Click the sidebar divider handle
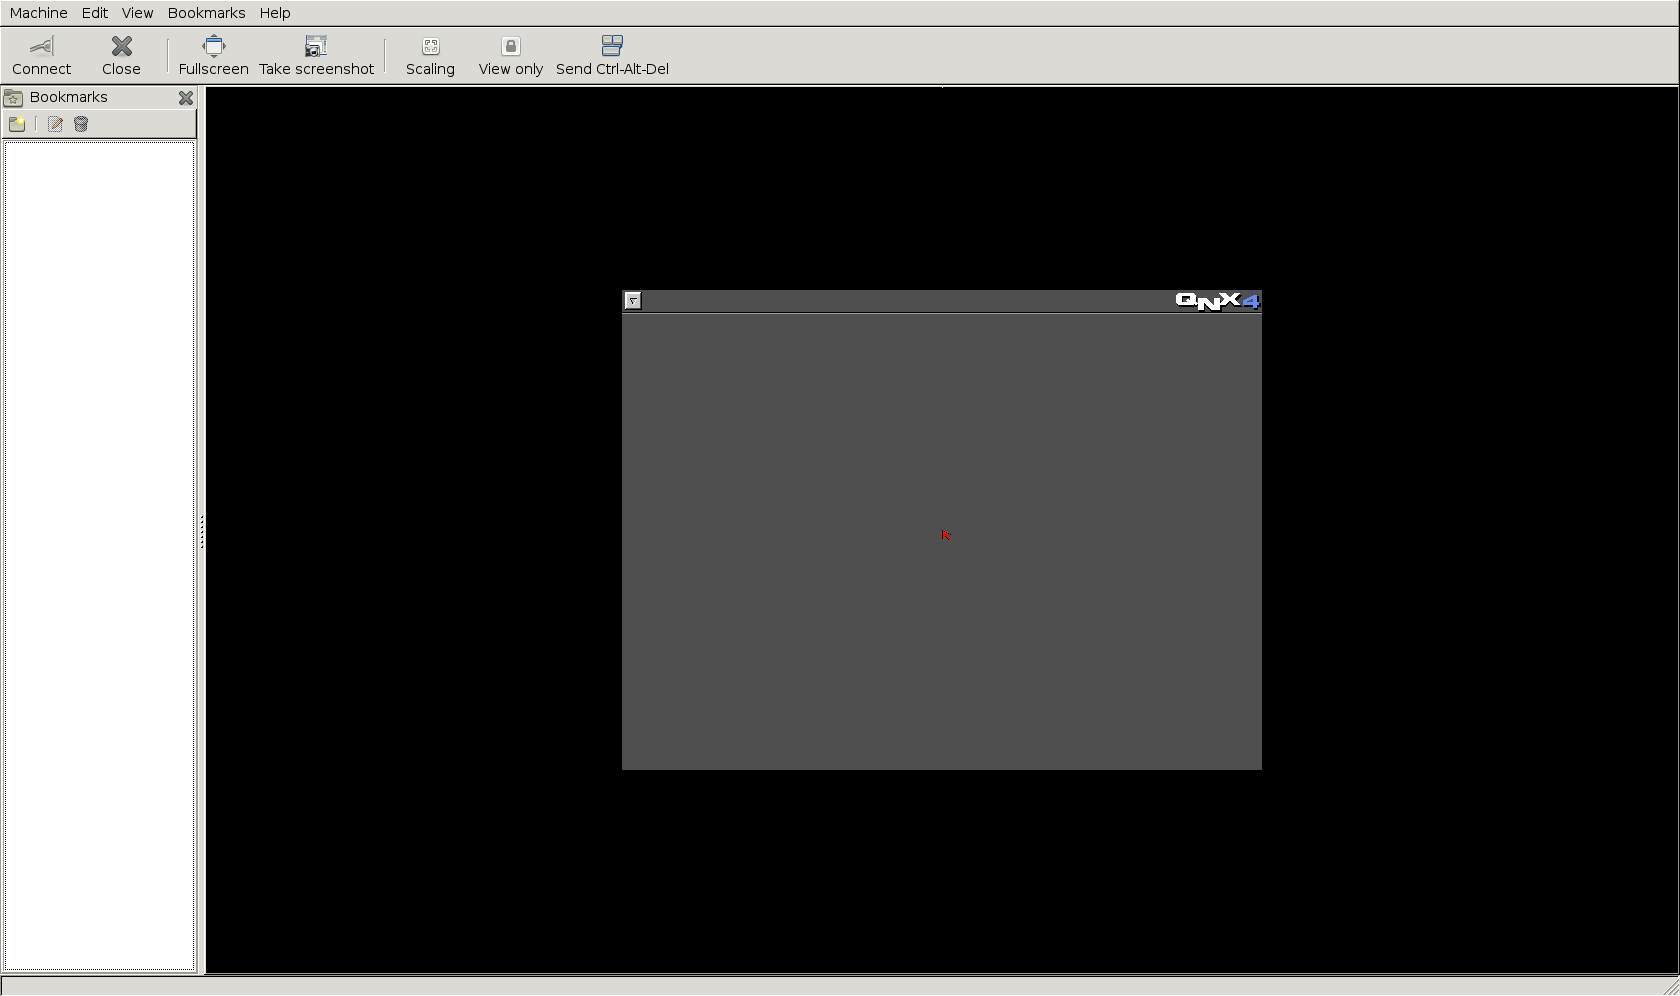 202,531
